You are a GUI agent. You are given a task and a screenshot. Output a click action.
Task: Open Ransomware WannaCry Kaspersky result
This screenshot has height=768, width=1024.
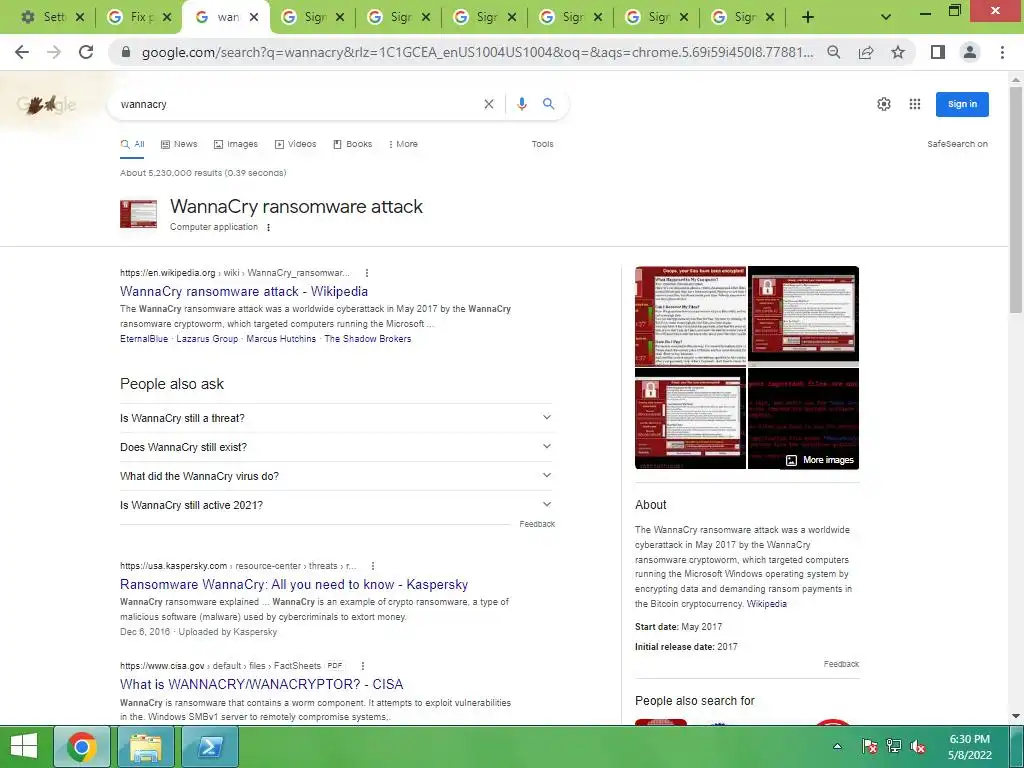pyautogui.click(x=294, y=584)
